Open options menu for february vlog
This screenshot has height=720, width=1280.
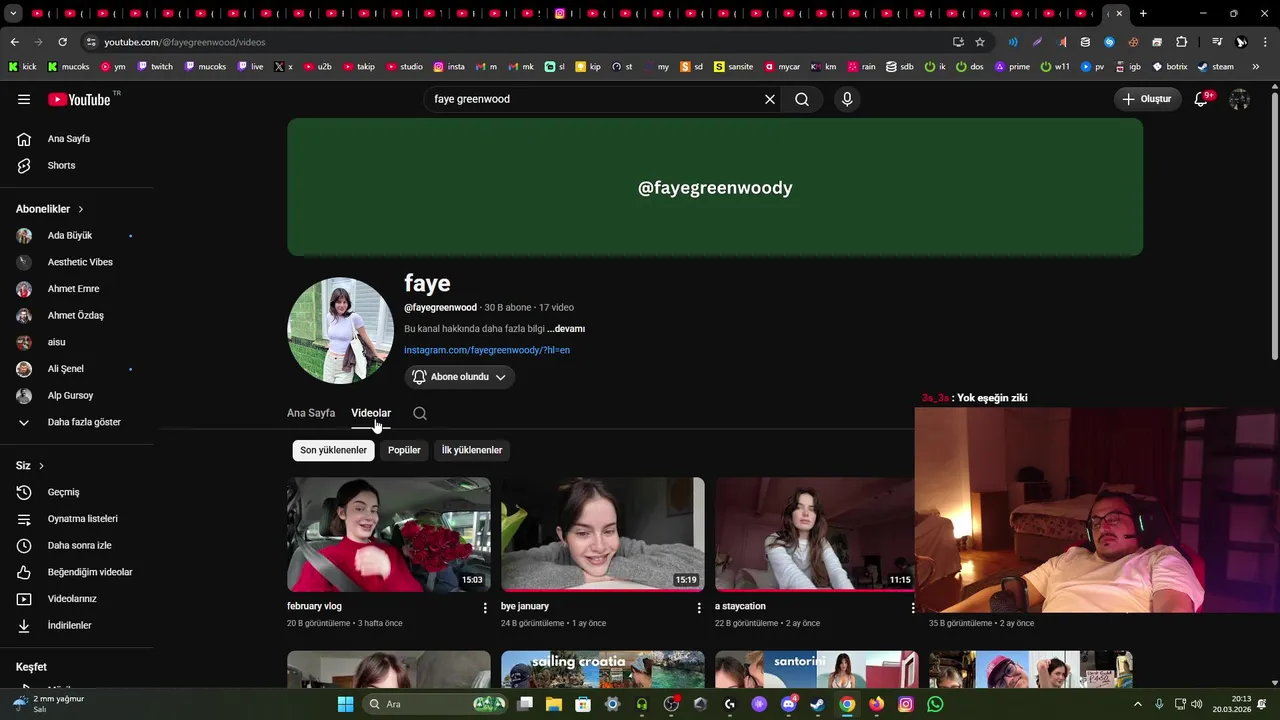tap(485, 608)
